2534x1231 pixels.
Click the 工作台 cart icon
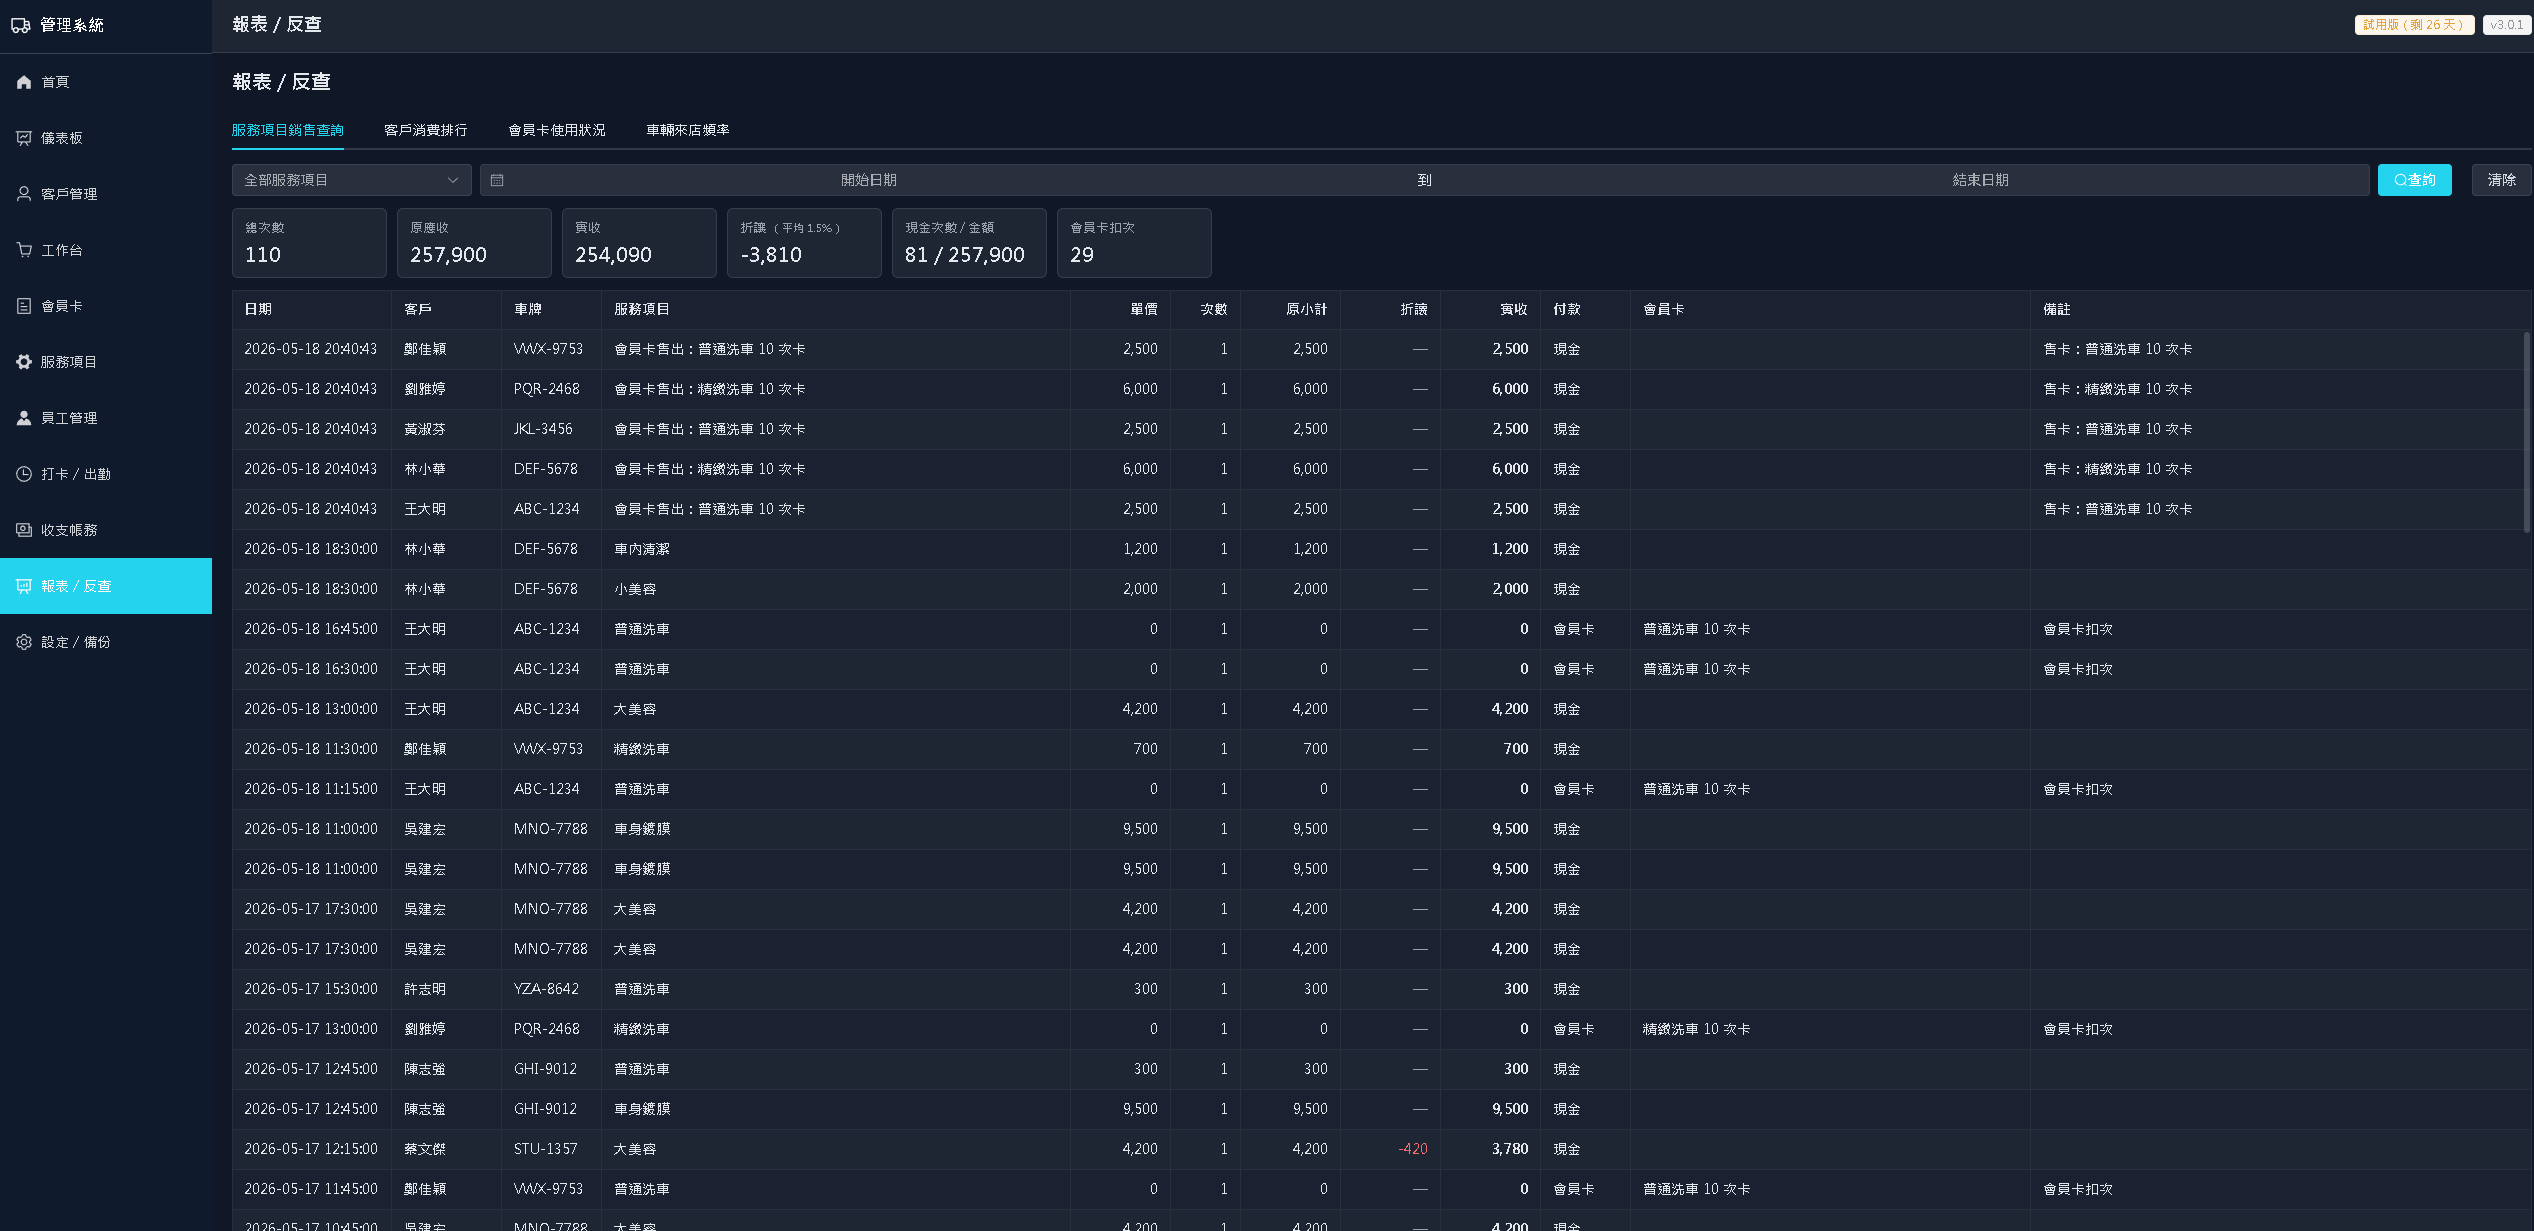(24, 250)
